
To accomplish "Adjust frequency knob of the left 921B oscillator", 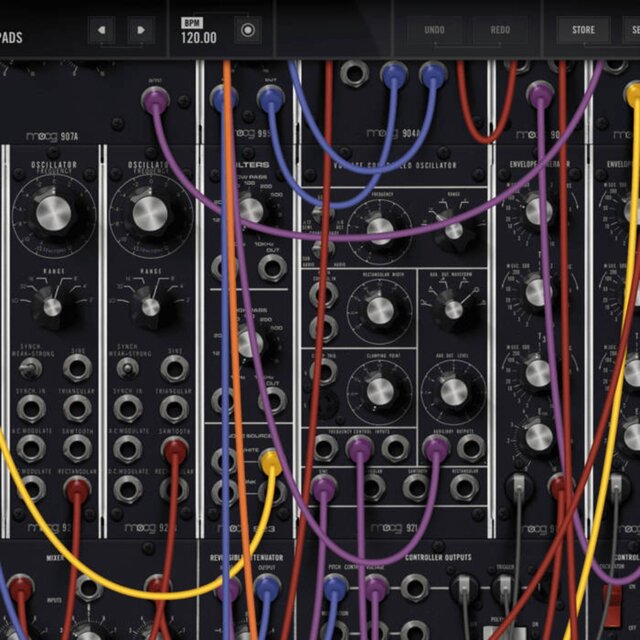I will (x=53, y=213).
